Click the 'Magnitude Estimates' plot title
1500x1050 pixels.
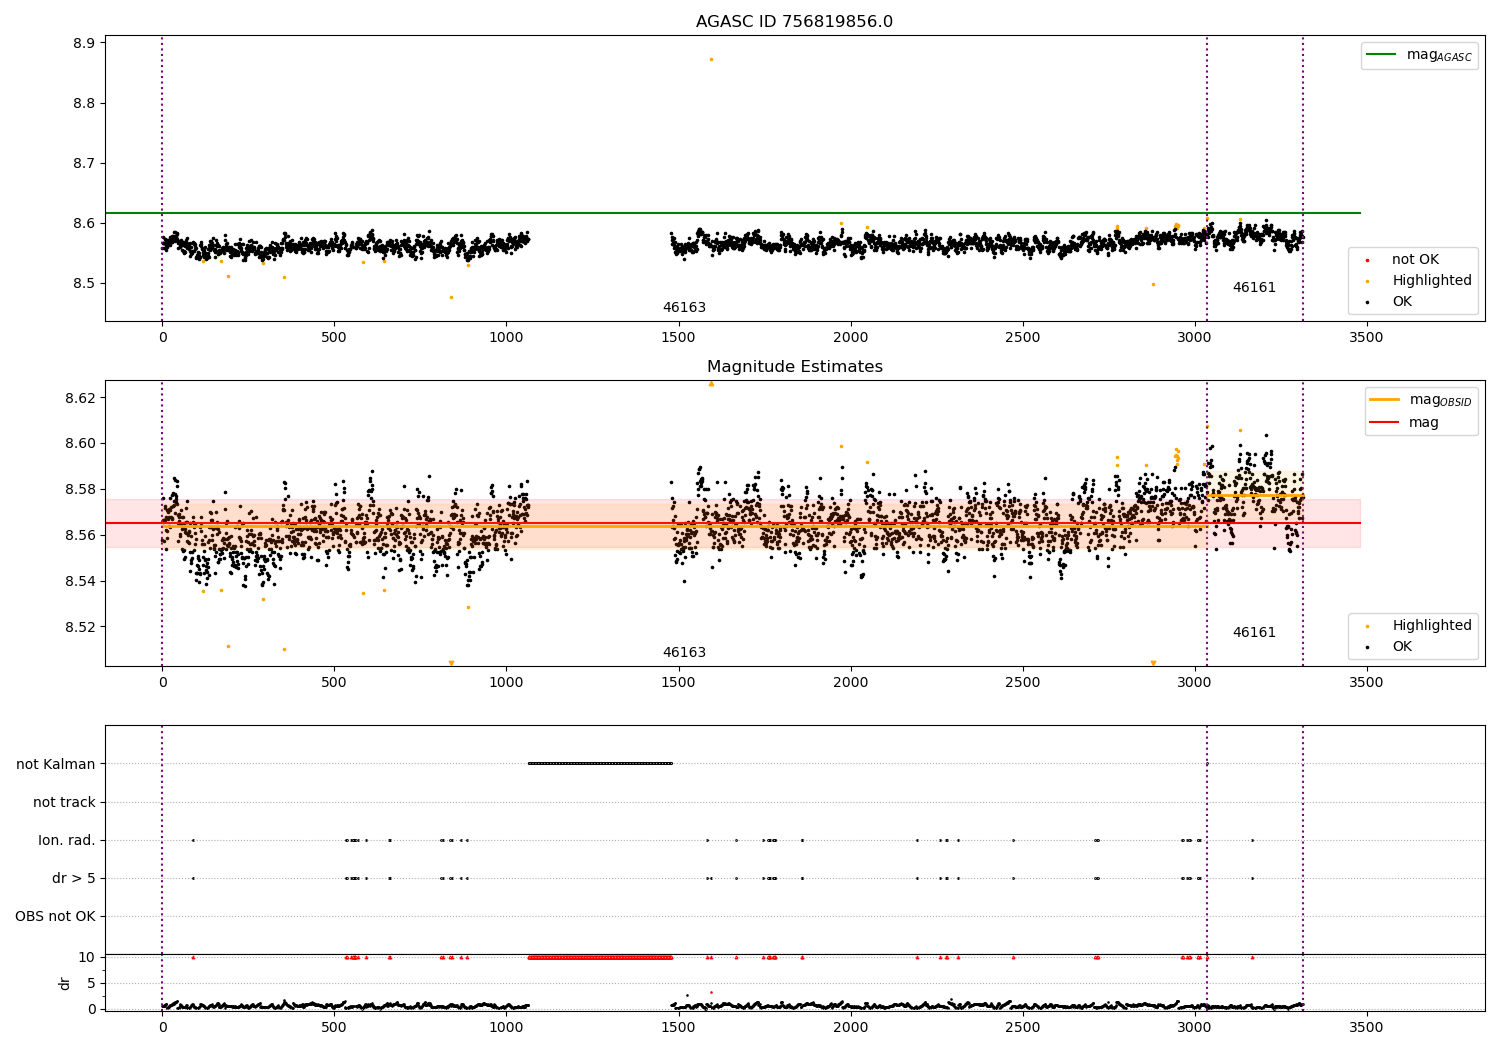pos(794,367)
